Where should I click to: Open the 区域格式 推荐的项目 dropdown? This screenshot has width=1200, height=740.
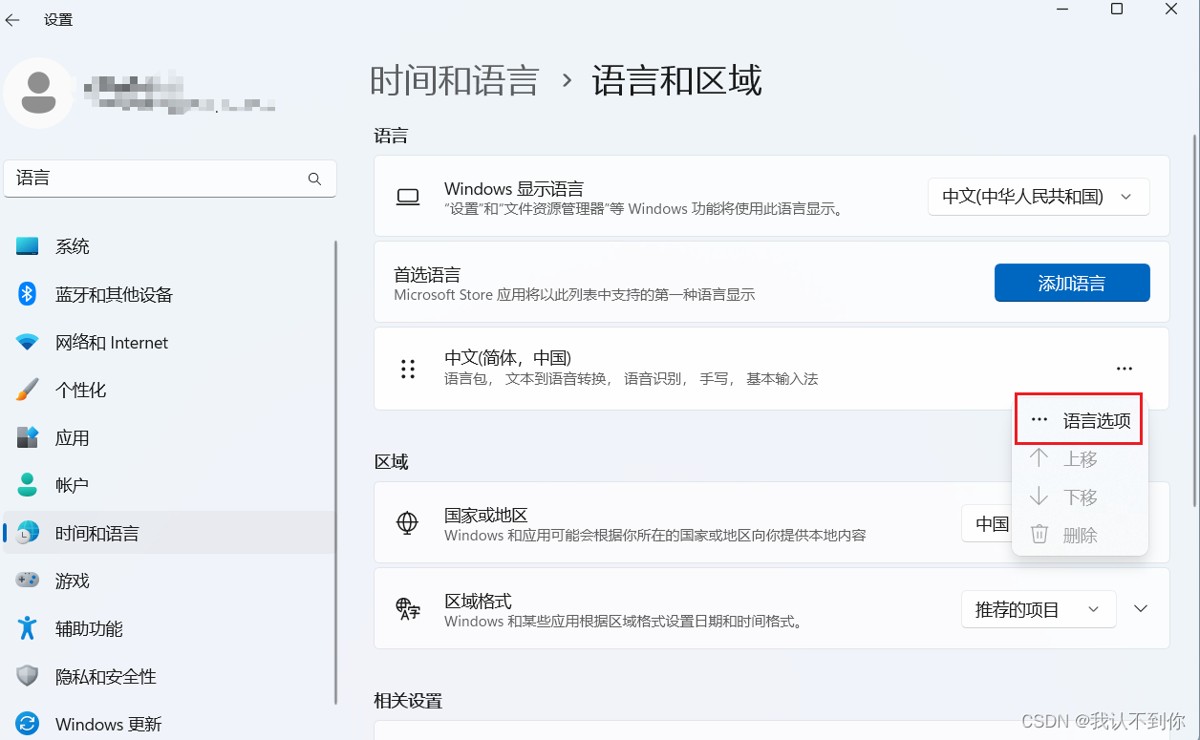click(x=1039, y=609)
